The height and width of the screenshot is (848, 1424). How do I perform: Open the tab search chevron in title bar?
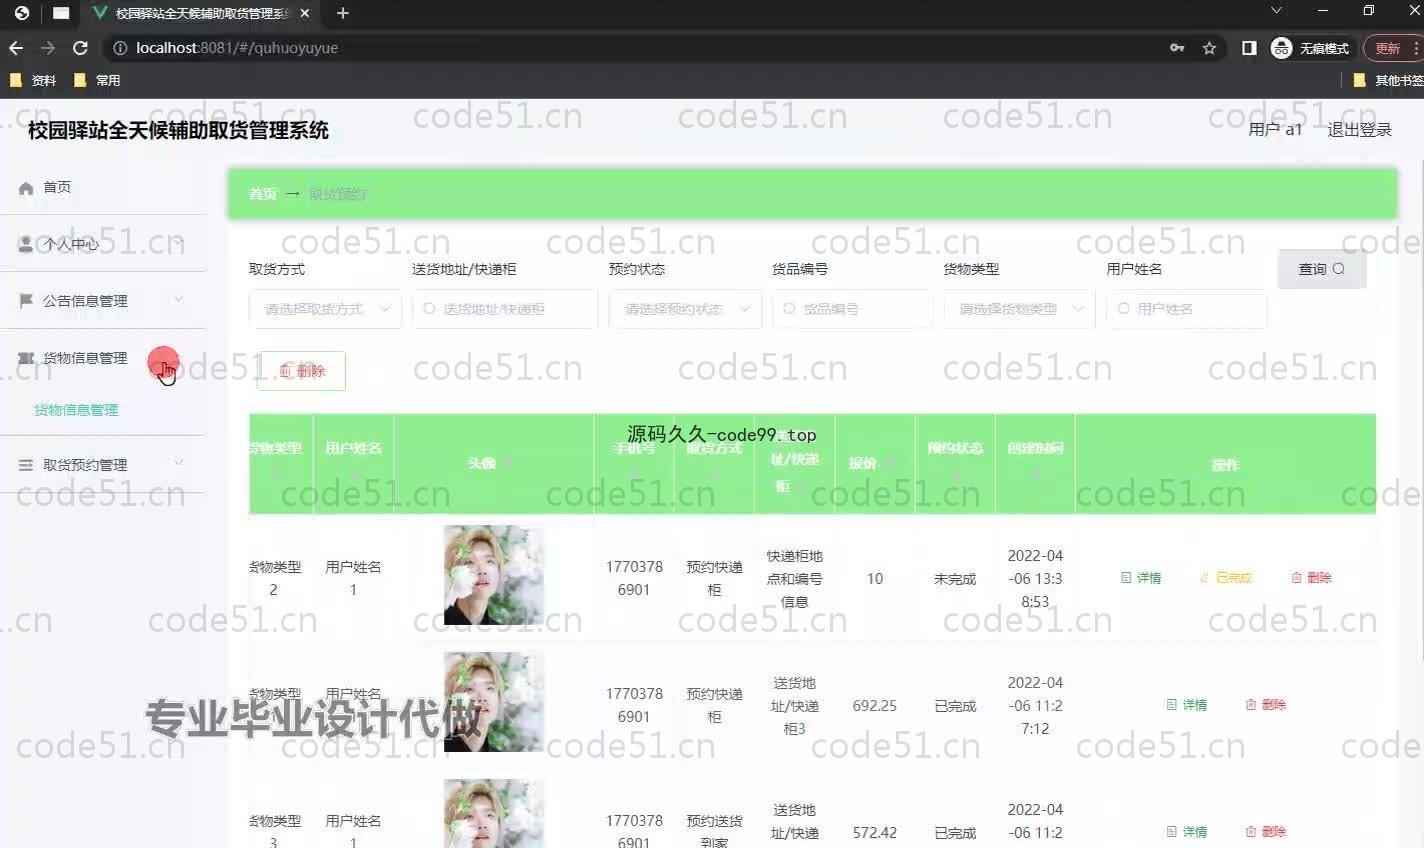coord(1276,11)
